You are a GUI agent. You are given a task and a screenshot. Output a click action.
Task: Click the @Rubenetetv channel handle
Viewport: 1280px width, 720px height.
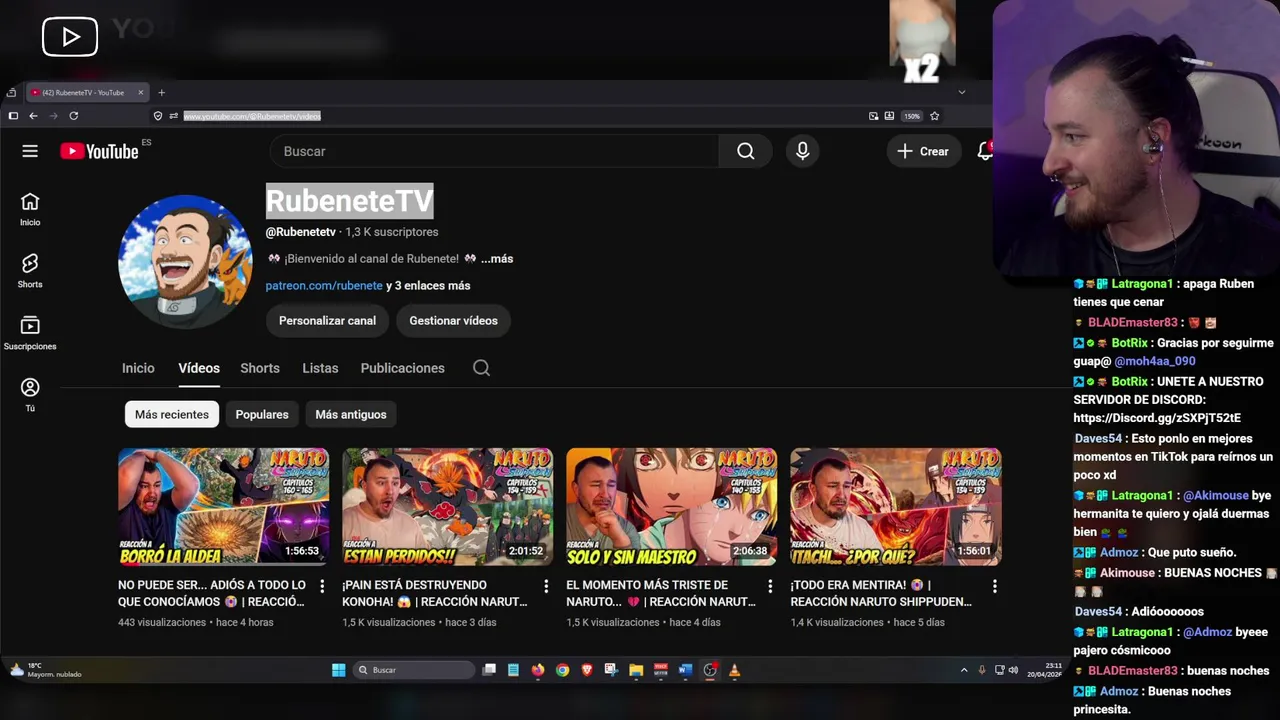(300, 232)
